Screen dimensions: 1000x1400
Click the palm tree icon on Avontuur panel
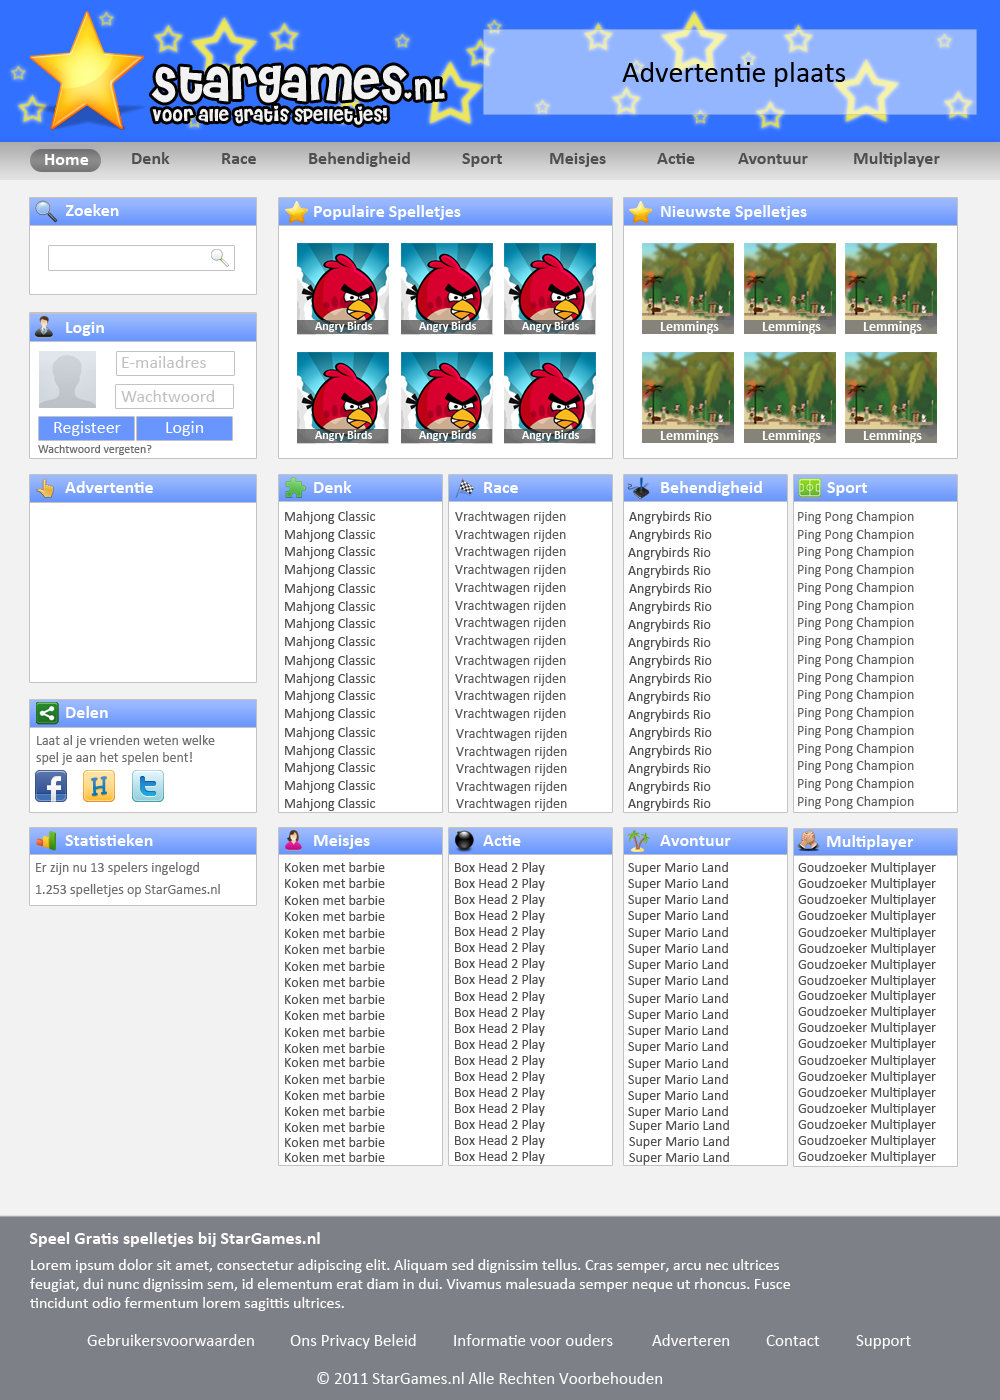click(639, 841)
